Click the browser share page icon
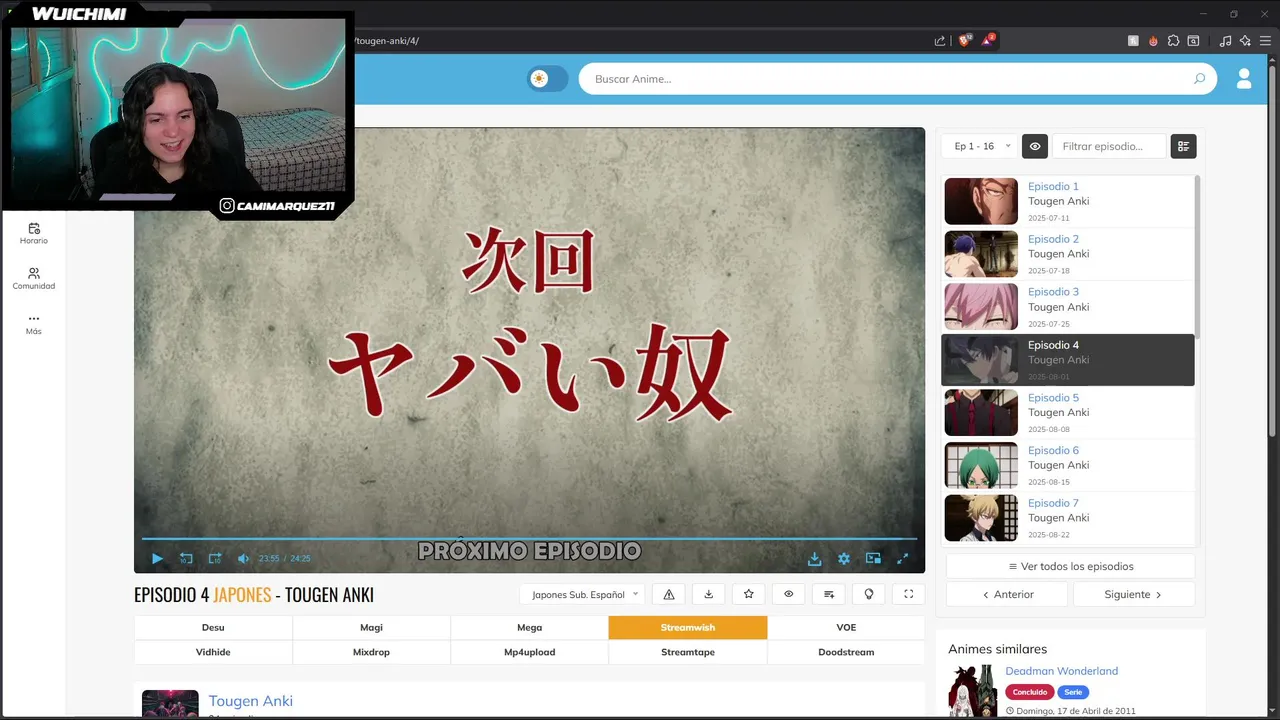 pos(940,41)
